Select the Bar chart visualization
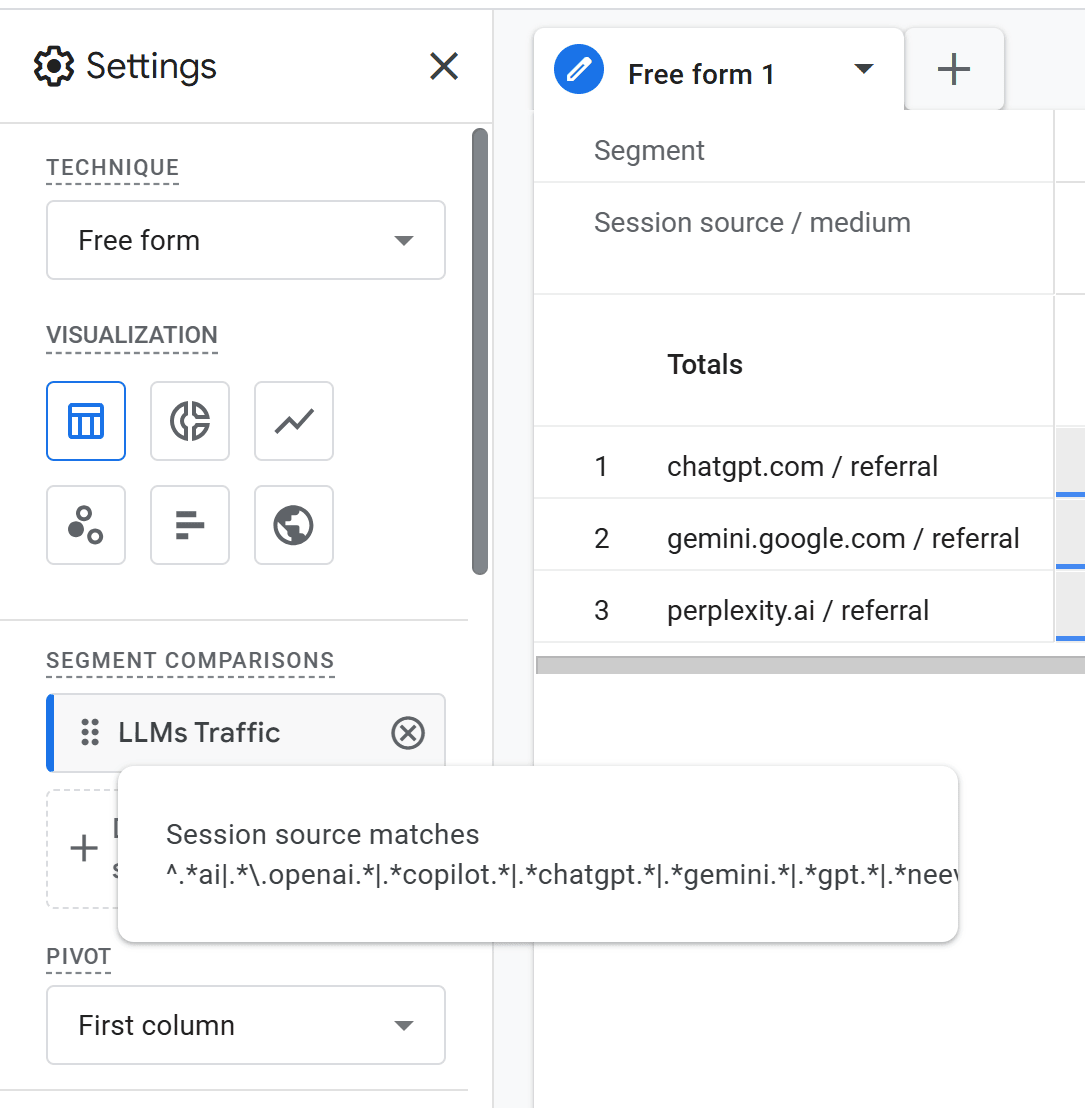The image size is (1085, 1108). pos(190,525)
